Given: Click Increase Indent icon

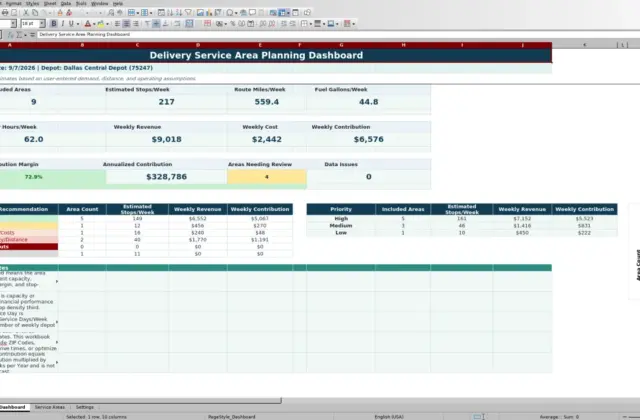Looking at the screenshot, I should [x=284, y=24].
